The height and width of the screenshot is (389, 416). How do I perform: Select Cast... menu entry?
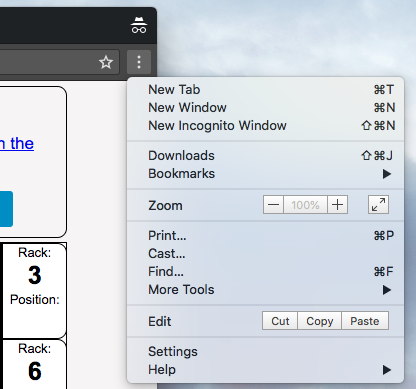(266, 254)
